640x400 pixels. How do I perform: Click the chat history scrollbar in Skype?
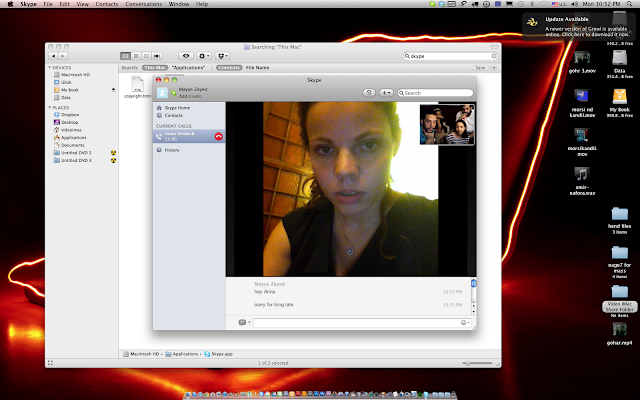(473, 296)
